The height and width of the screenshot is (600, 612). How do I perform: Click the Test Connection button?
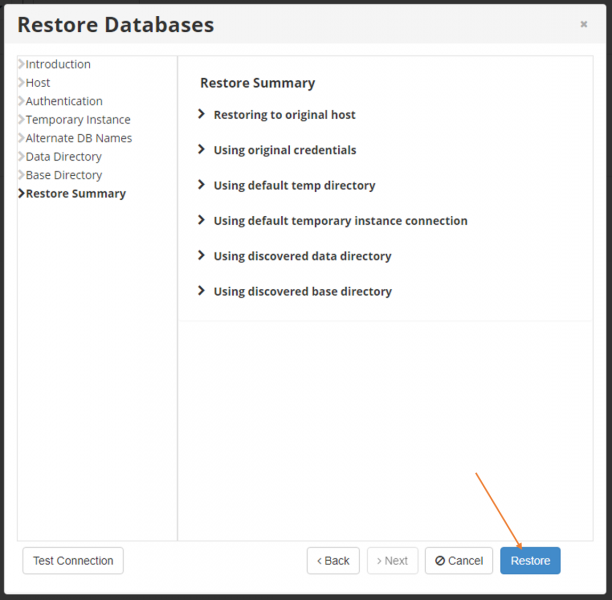click(73, 561)
